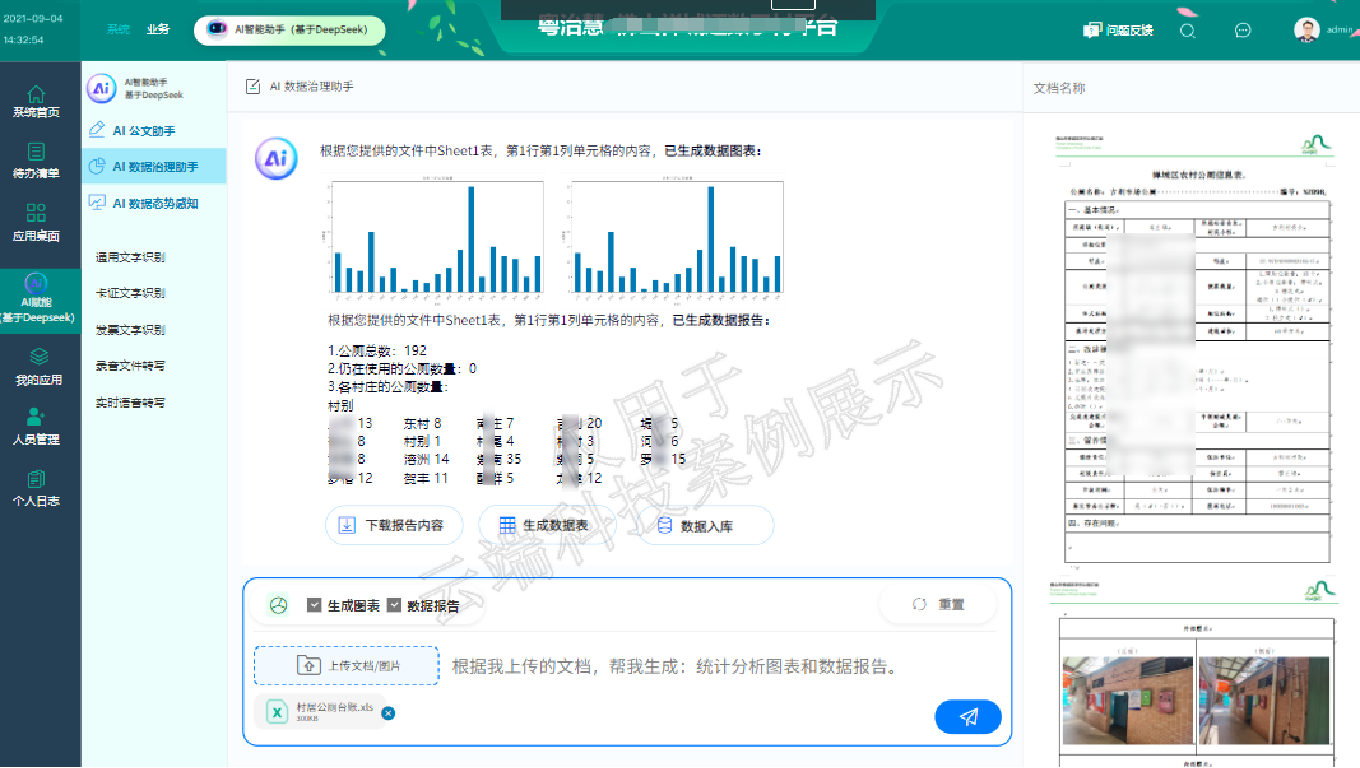Go to 系统首页 home icon

pyautogui.click(x=36, y=100)
